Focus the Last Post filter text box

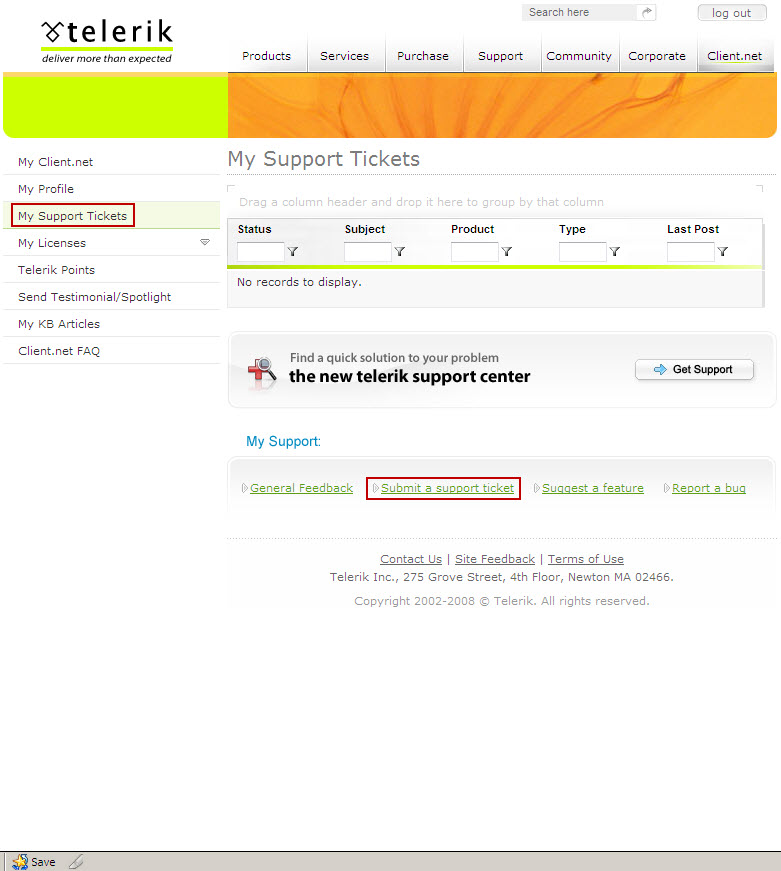click(690, 252)
